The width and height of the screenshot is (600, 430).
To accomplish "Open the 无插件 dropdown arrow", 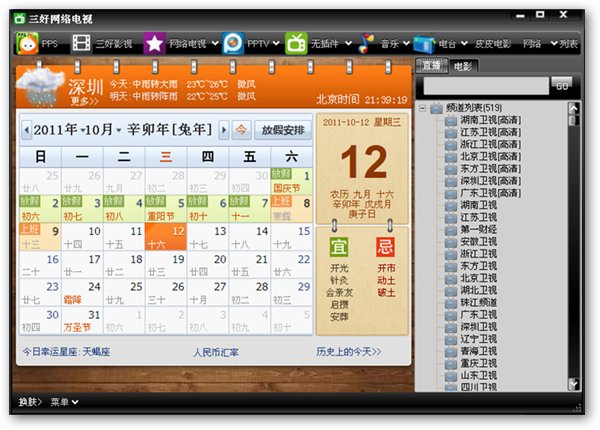I will coord(348,44).
